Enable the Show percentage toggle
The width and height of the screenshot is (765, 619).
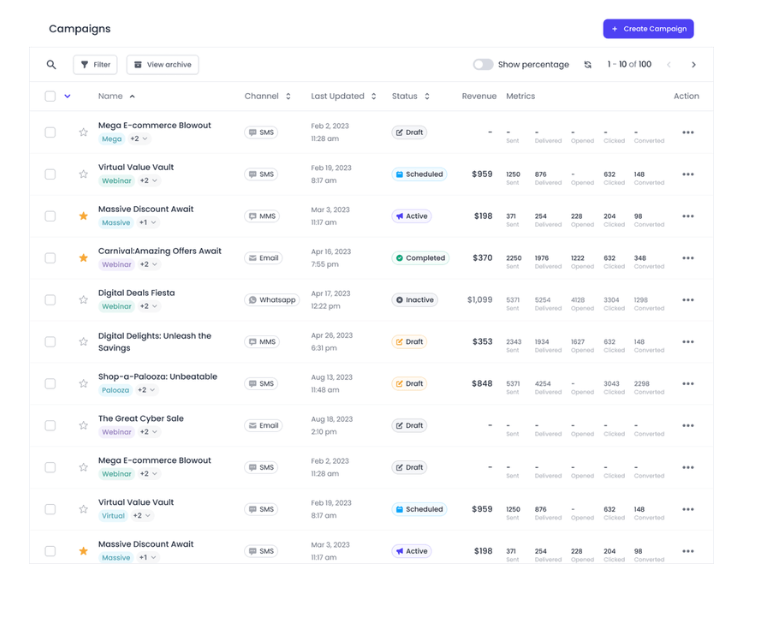[x=483, y=65]
